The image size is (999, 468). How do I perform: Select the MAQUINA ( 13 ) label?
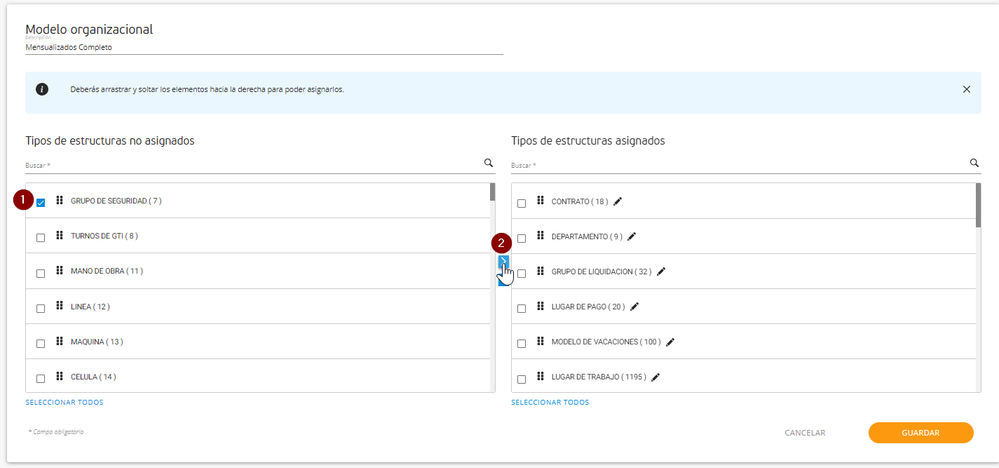pyautogui.click(x=97, y=341)
